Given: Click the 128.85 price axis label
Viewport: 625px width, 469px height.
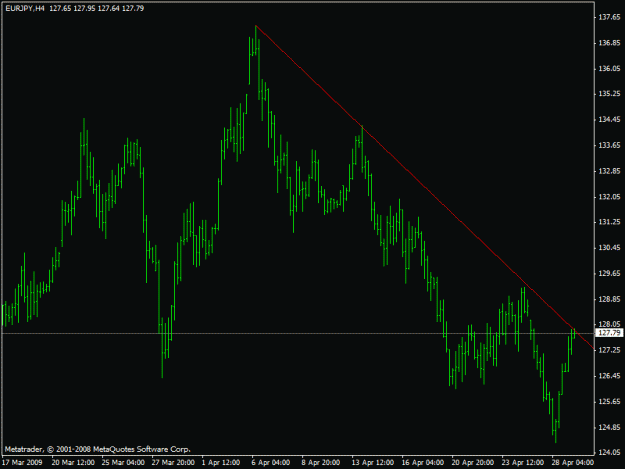Looking at the screenshot, I should 609,299.
